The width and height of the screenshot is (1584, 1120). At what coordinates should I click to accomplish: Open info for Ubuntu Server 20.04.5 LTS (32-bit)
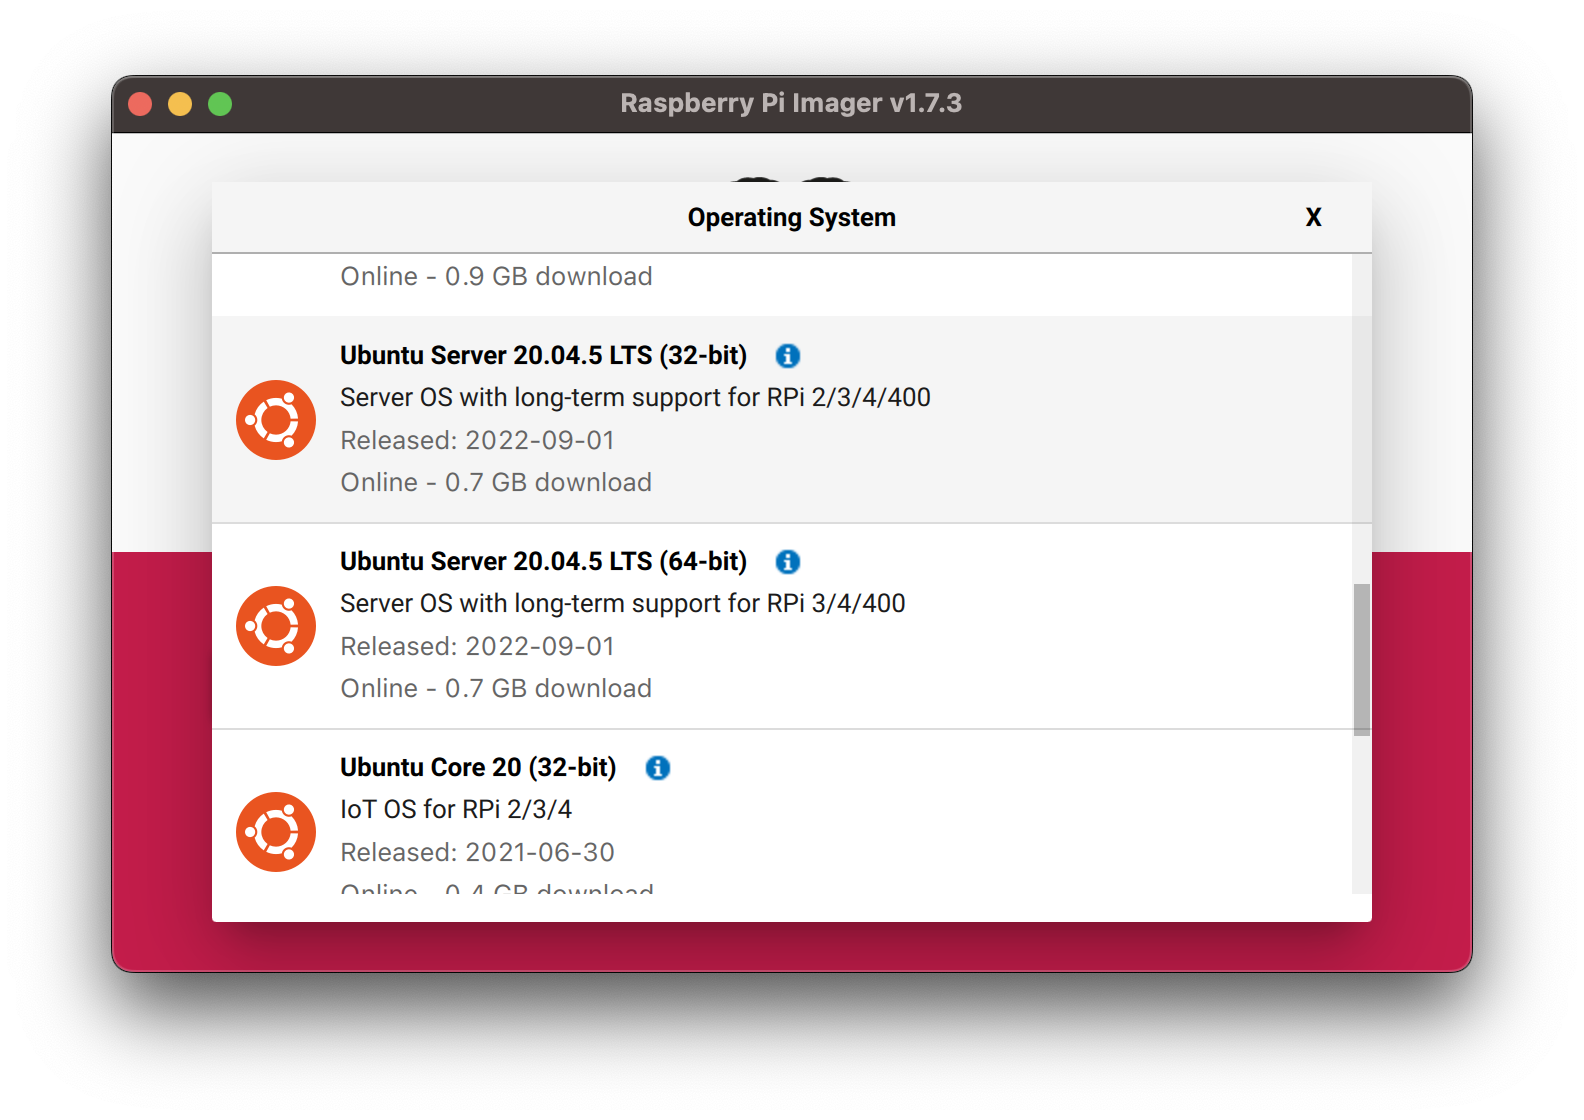(788, 355)
